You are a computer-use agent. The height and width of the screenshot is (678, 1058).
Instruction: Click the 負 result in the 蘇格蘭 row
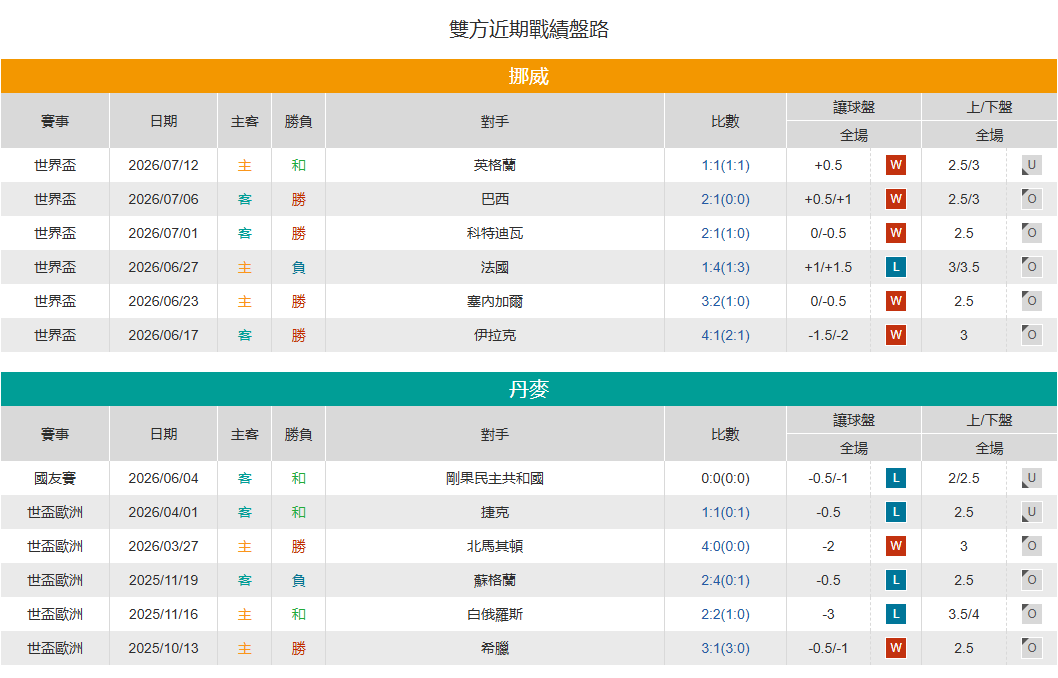pos(298,580)
